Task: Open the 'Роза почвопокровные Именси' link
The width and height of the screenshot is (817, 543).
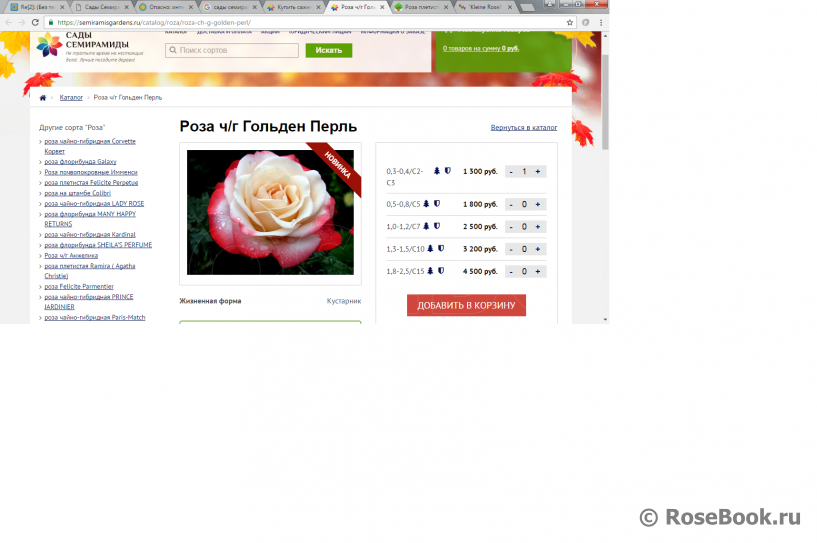Action: click(91, 172)
